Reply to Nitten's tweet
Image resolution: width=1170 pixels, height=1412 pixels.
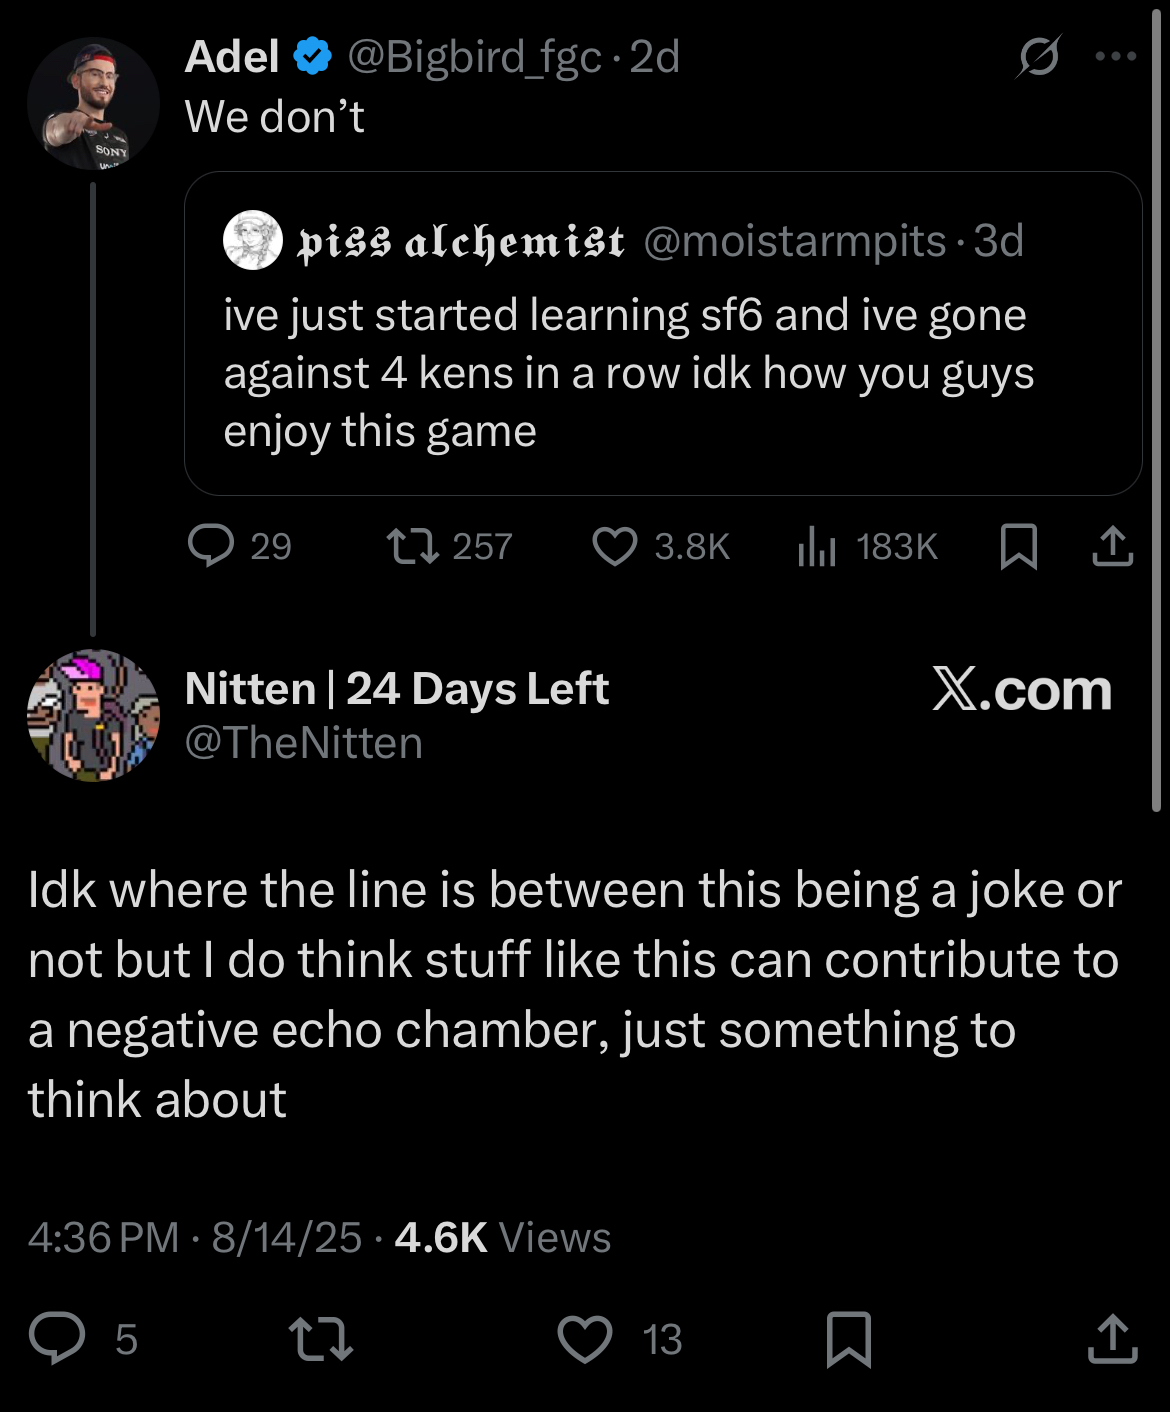[x=57, y=1339]
